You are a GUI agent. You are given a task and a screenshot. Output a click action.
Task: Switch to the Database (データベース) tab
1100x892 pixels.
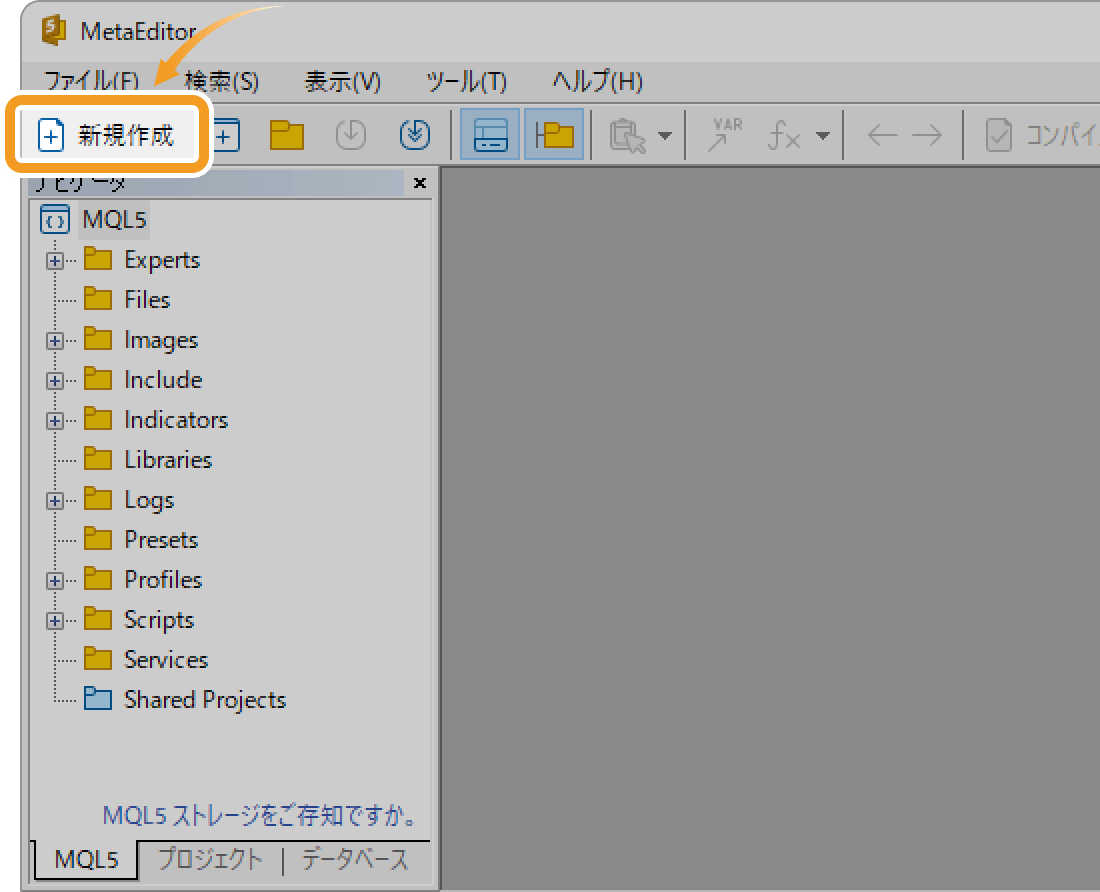tap(355, 859)
